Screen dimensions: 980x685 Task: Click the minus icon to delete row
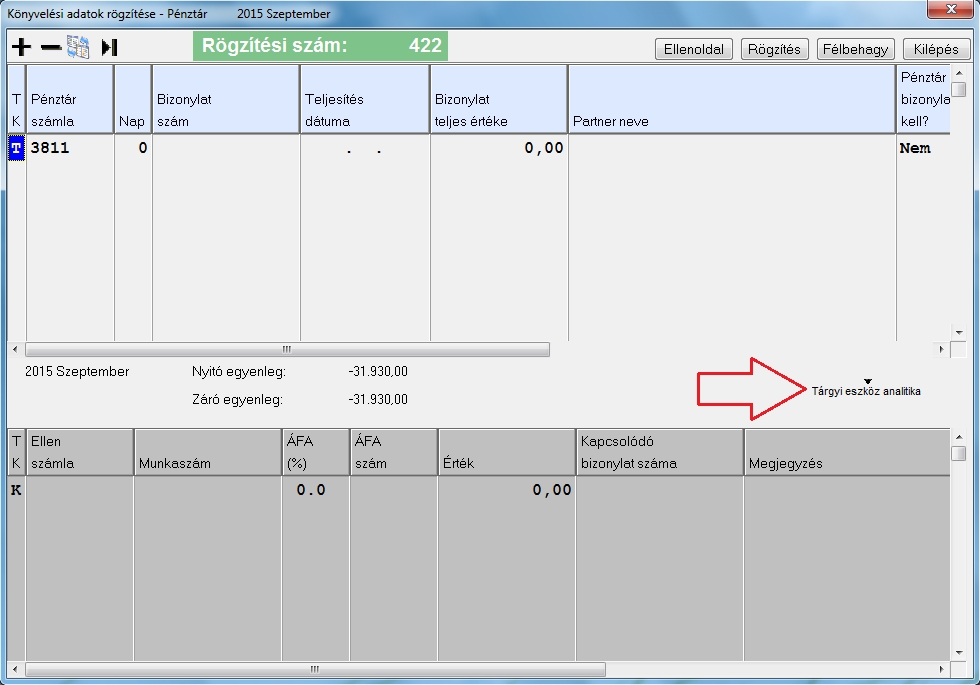tap(51, 47)
